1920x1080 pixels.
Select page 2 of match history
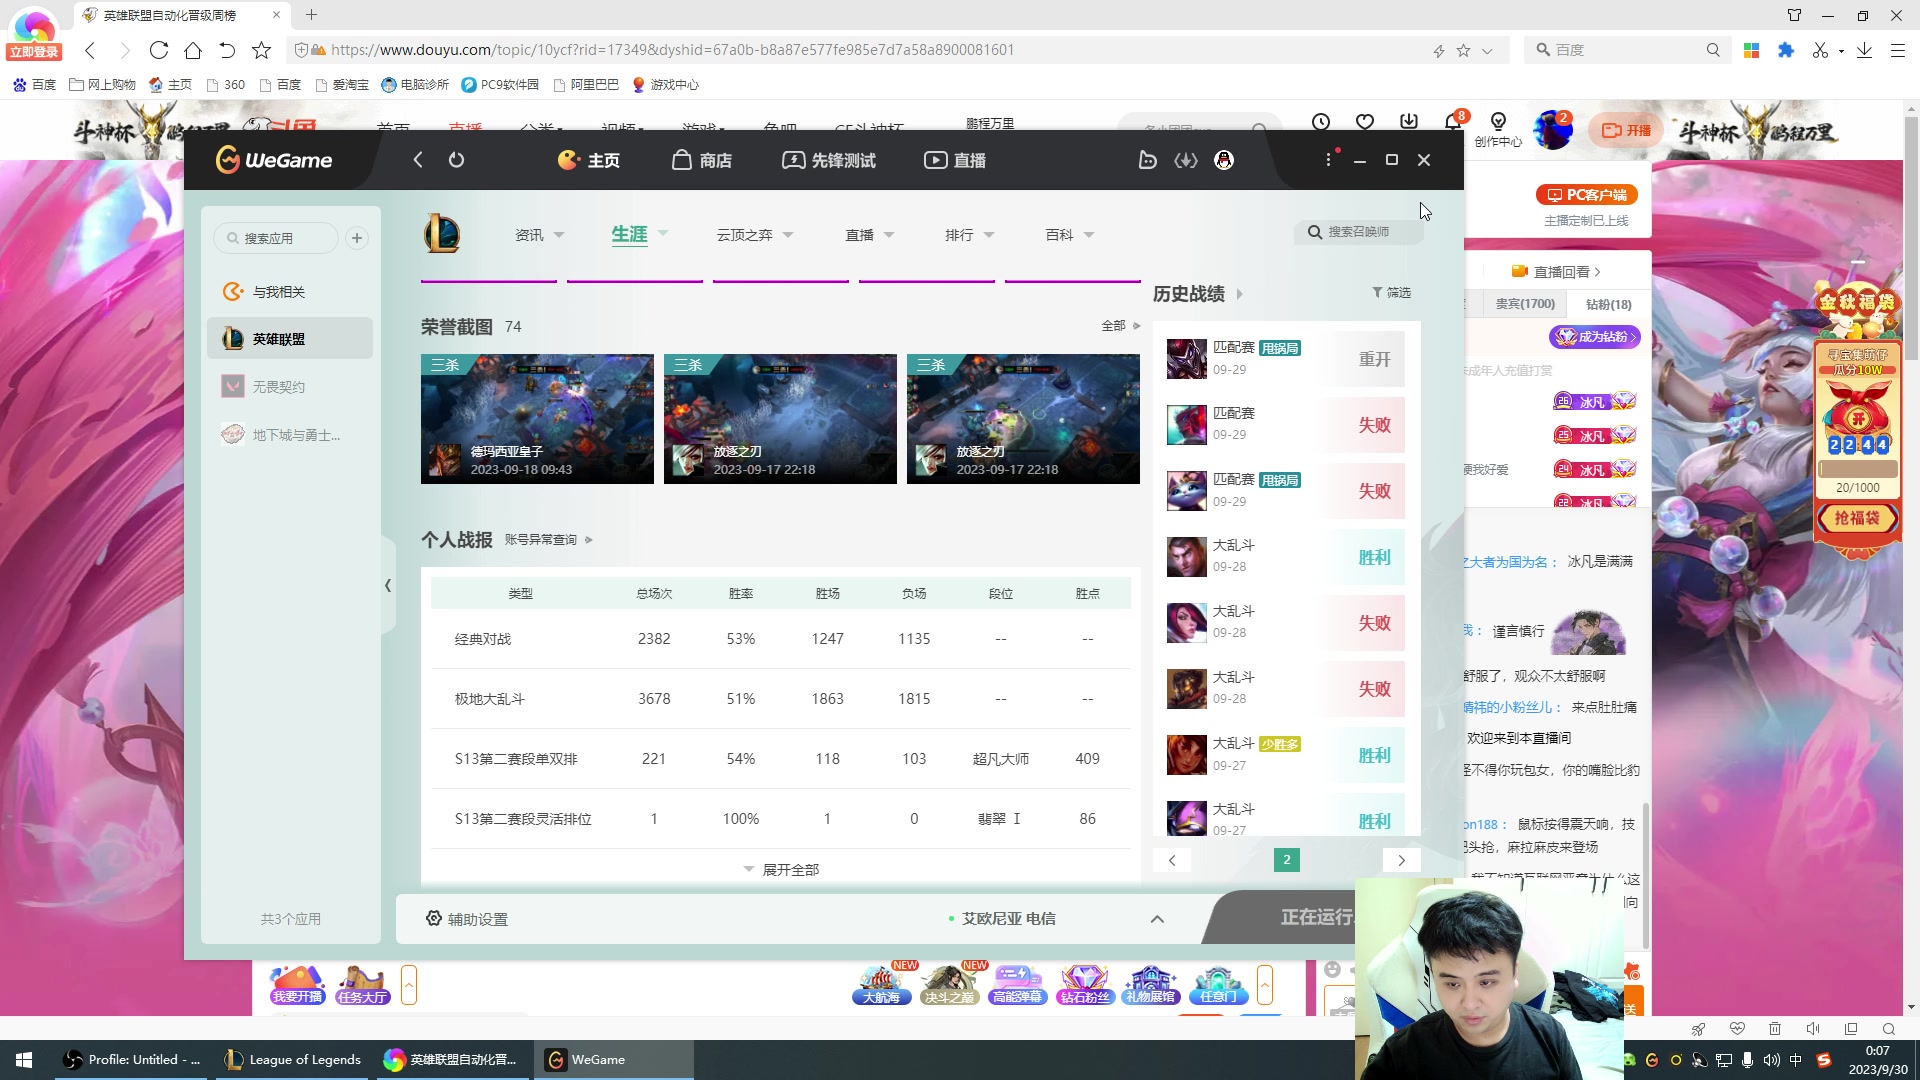[1287, 860]
